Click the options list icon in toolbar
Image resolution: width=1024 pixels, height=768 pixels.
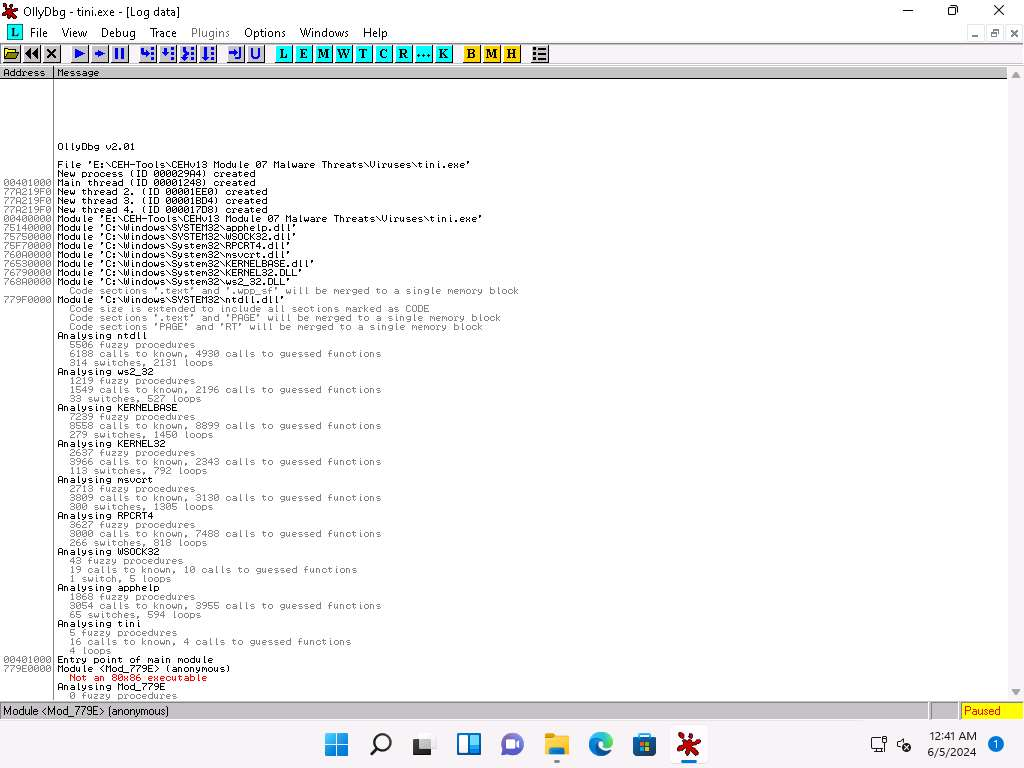(x=540, y=54)
